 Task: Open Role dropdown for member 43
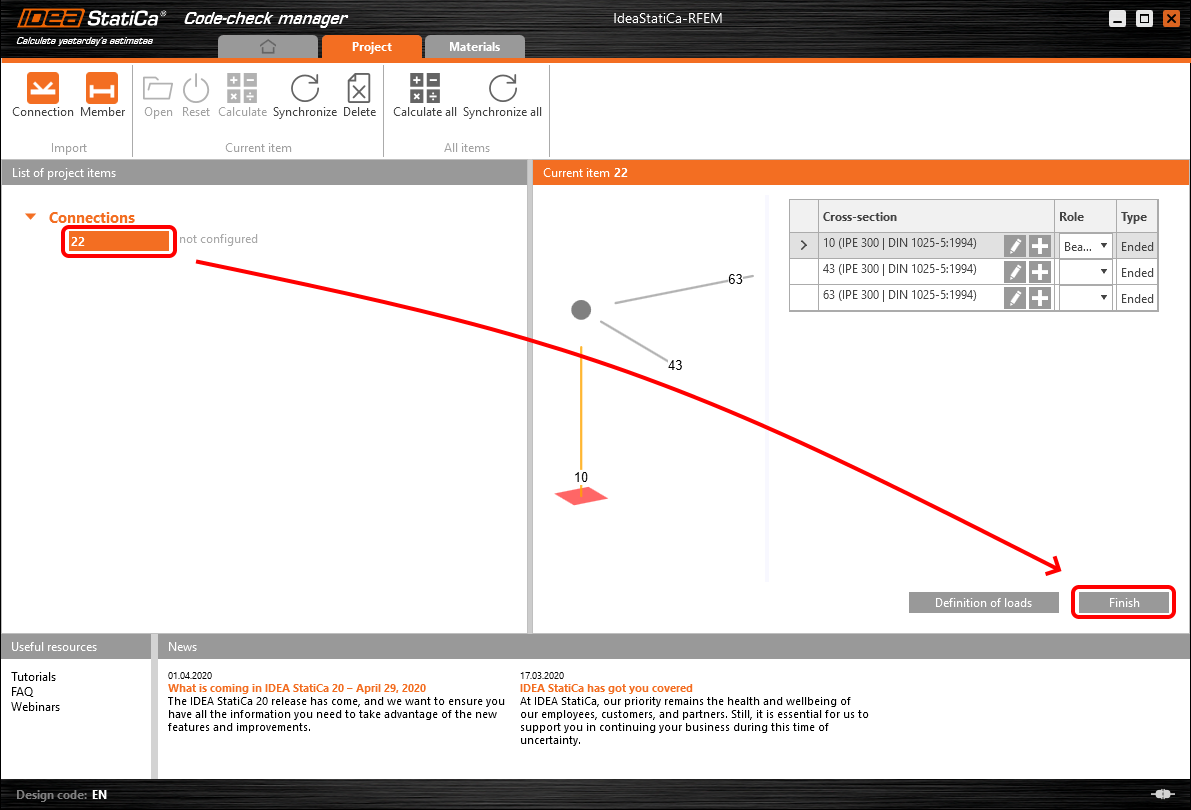[1086, 272]
